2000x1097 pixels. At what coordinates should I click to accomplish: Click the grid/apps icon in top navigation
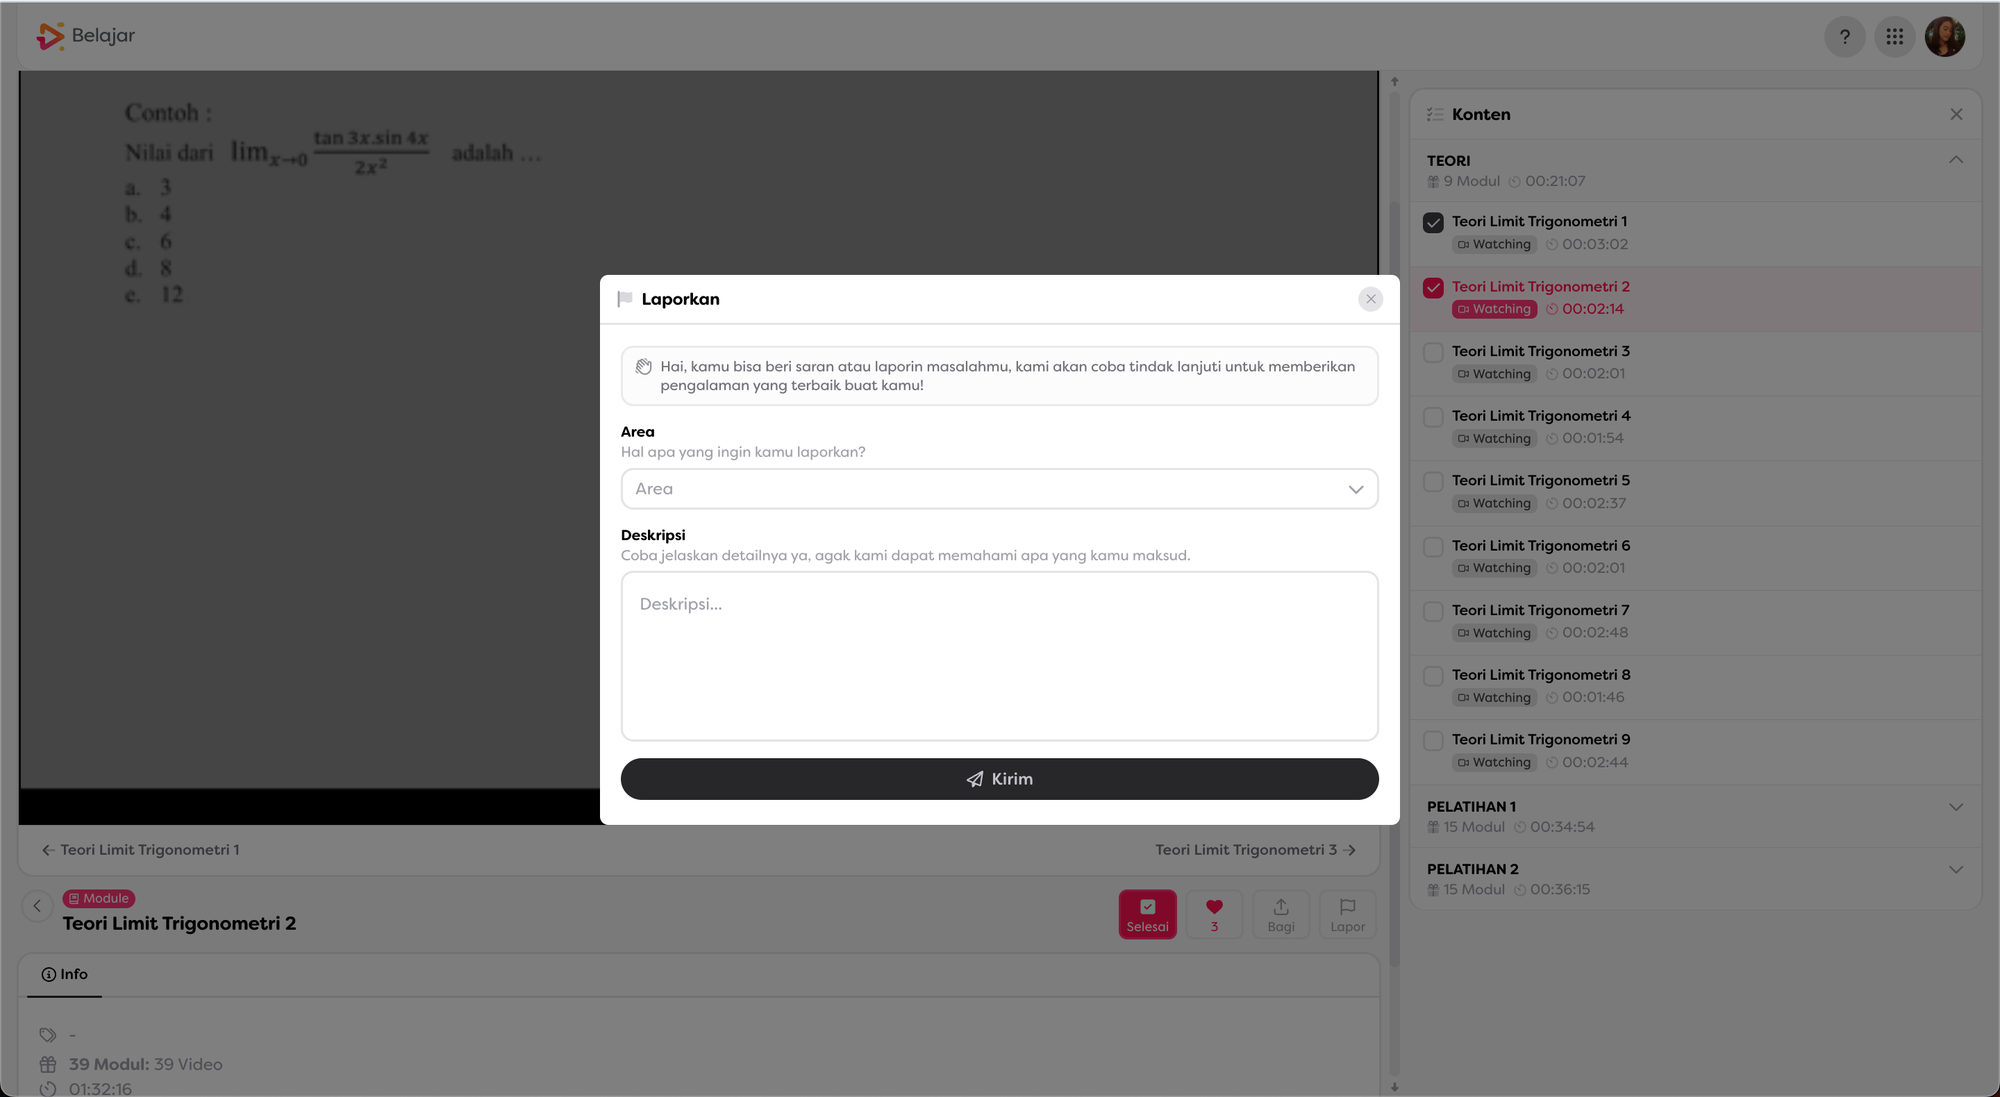[1895, 36]
